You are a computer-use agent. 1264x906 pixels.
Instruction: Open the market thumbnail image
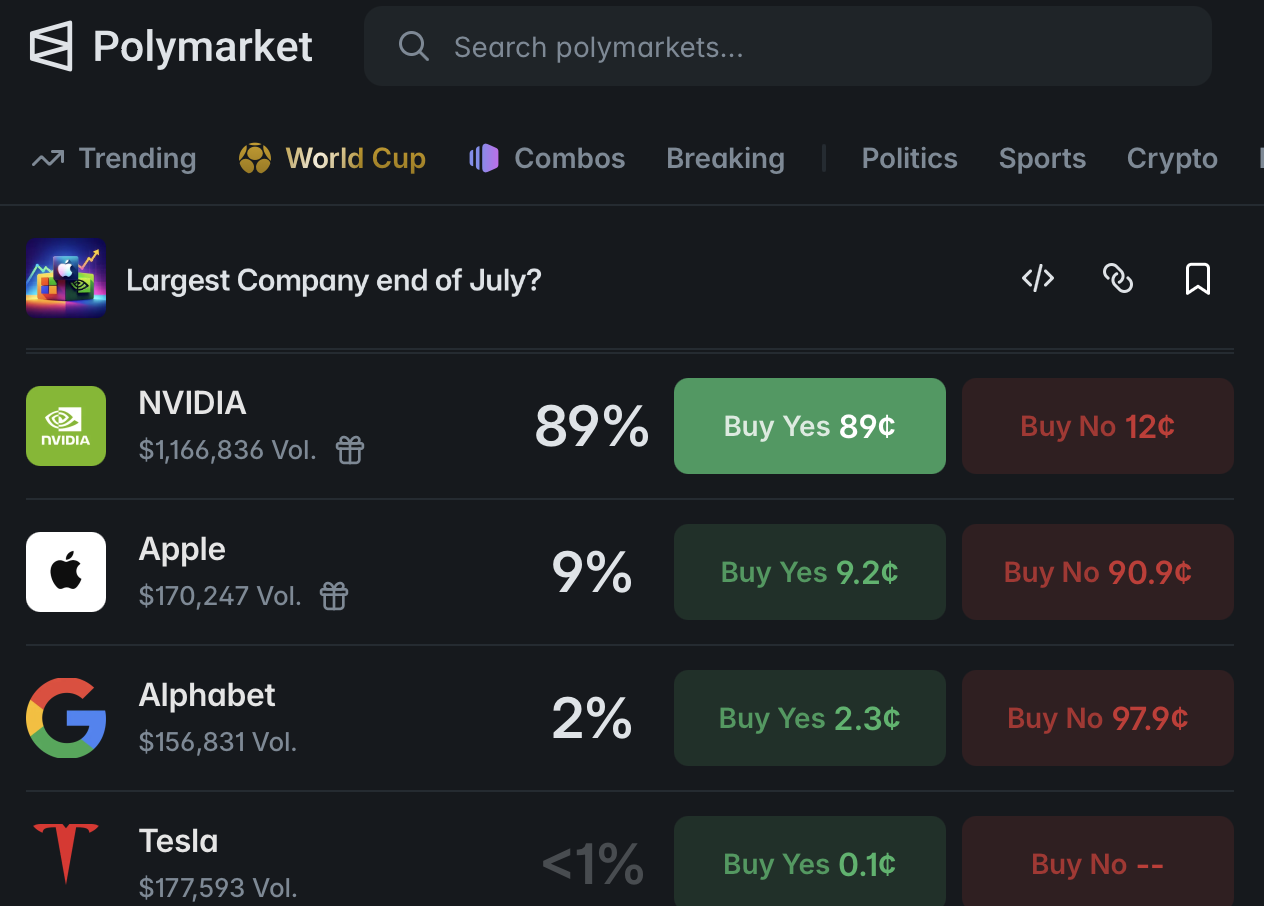coord(66,278)
